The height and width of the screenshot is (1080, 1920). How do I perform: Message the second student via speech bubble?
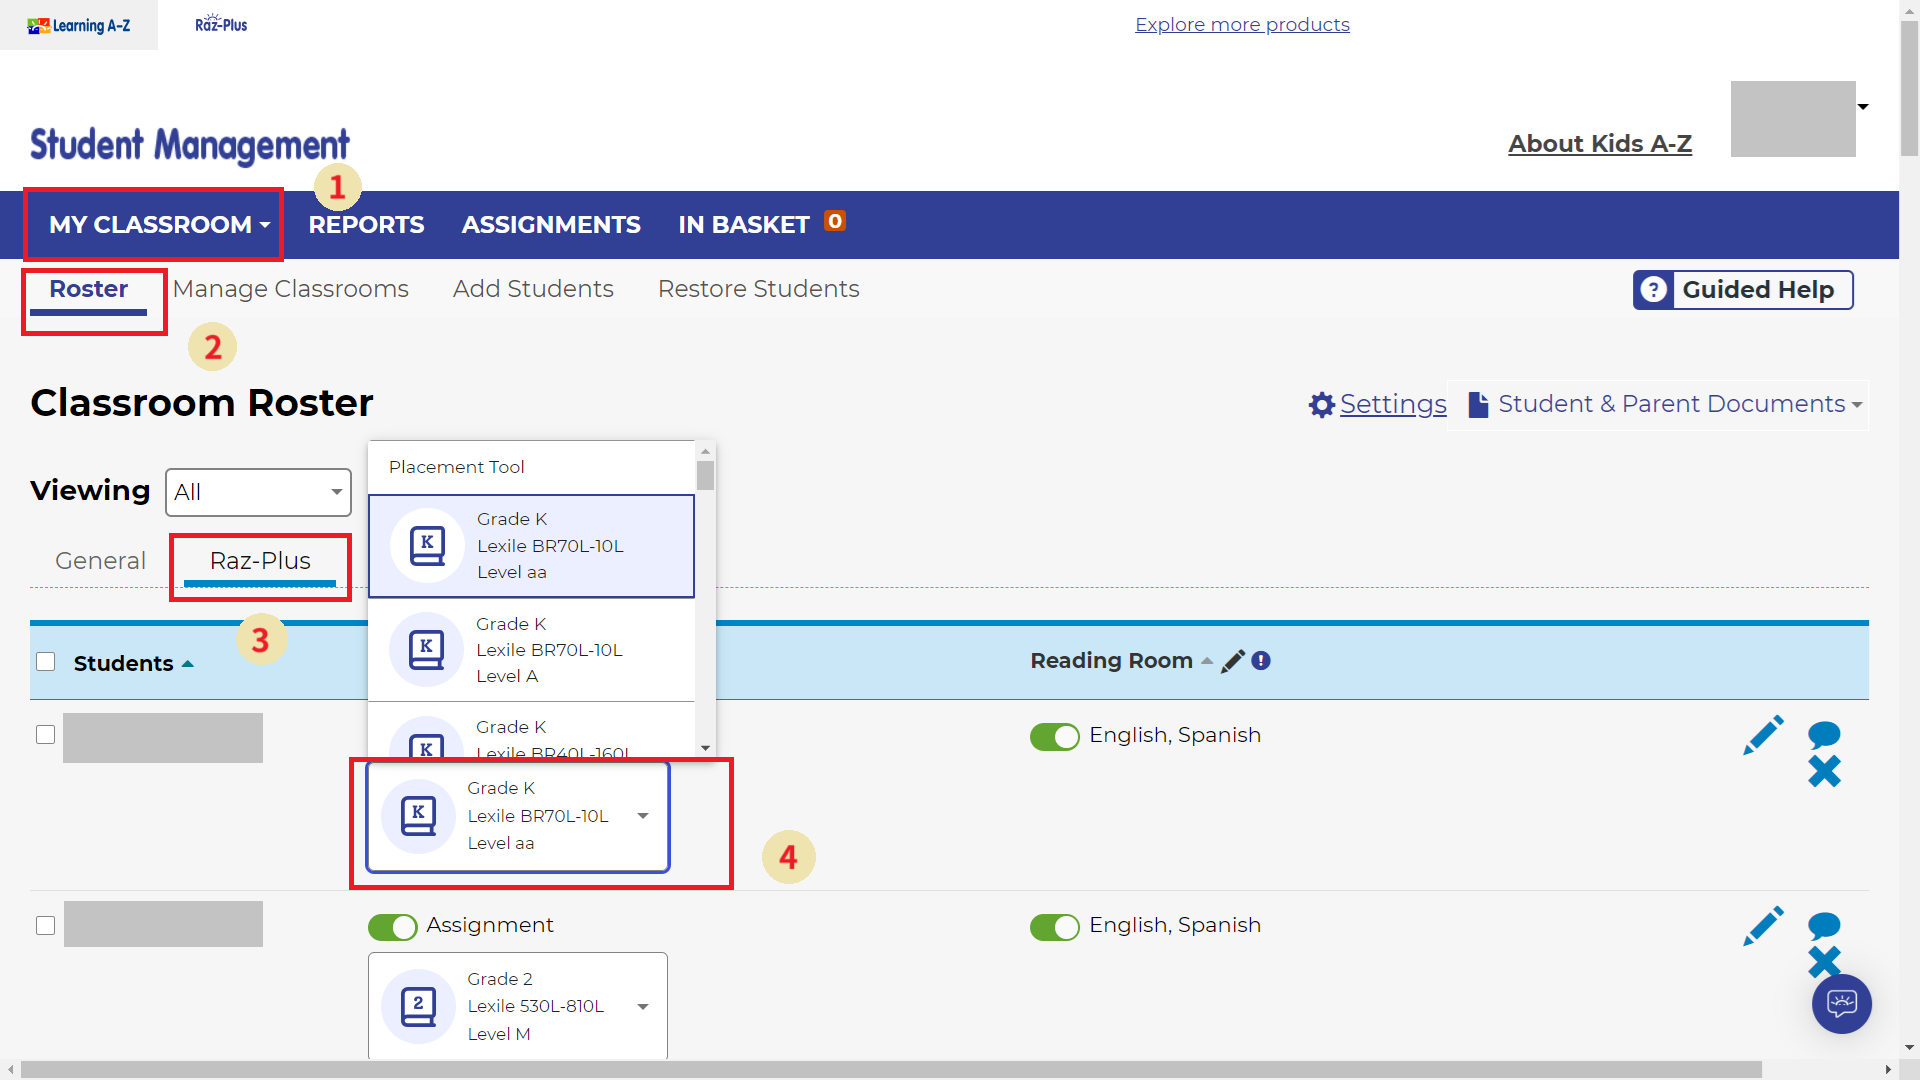(x=1824, y=926)
